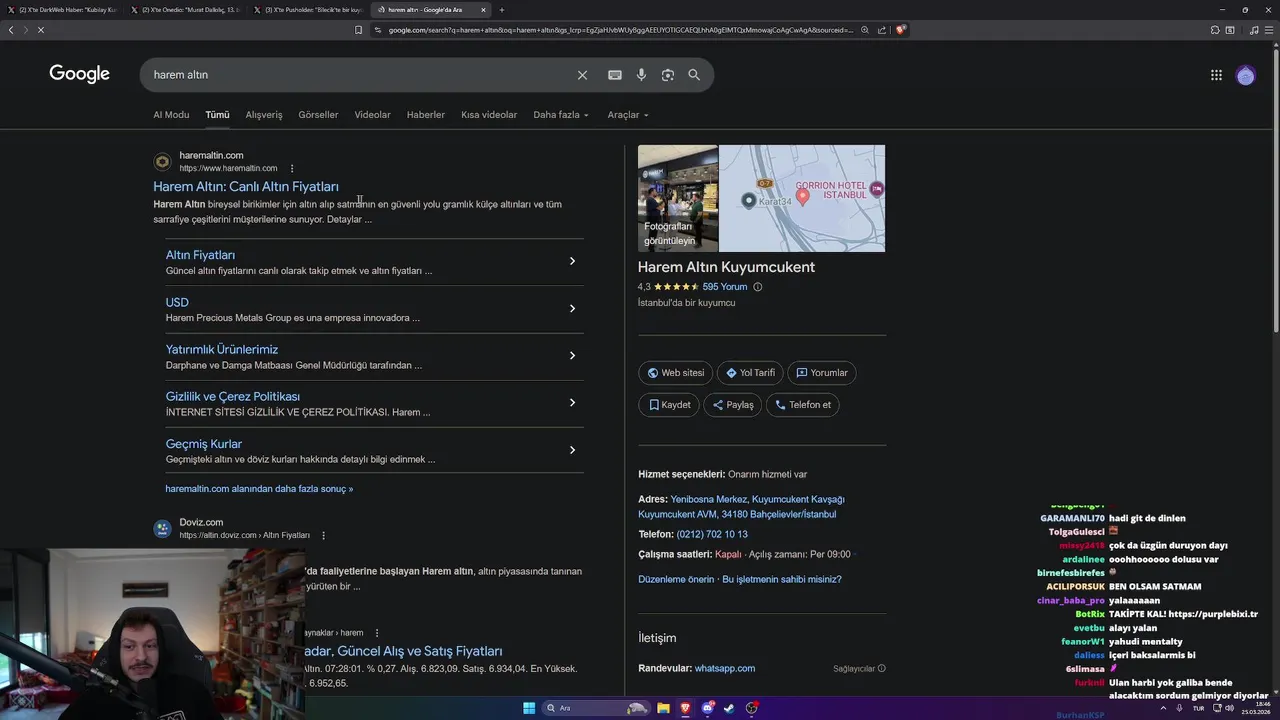Open Discord from the taskbar
The width and height of the screenshot is (1280, 720).
point(708,708)
